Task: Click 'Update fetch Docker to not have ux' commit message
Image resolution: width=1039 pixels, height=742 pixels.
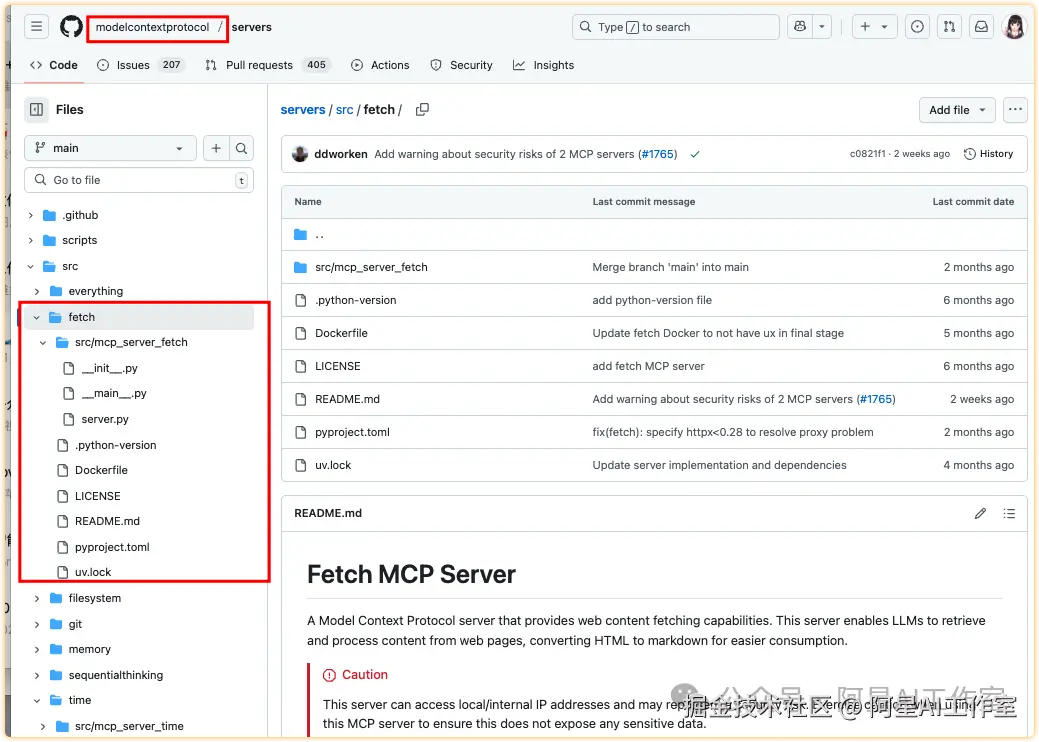Action: point(718,333)
